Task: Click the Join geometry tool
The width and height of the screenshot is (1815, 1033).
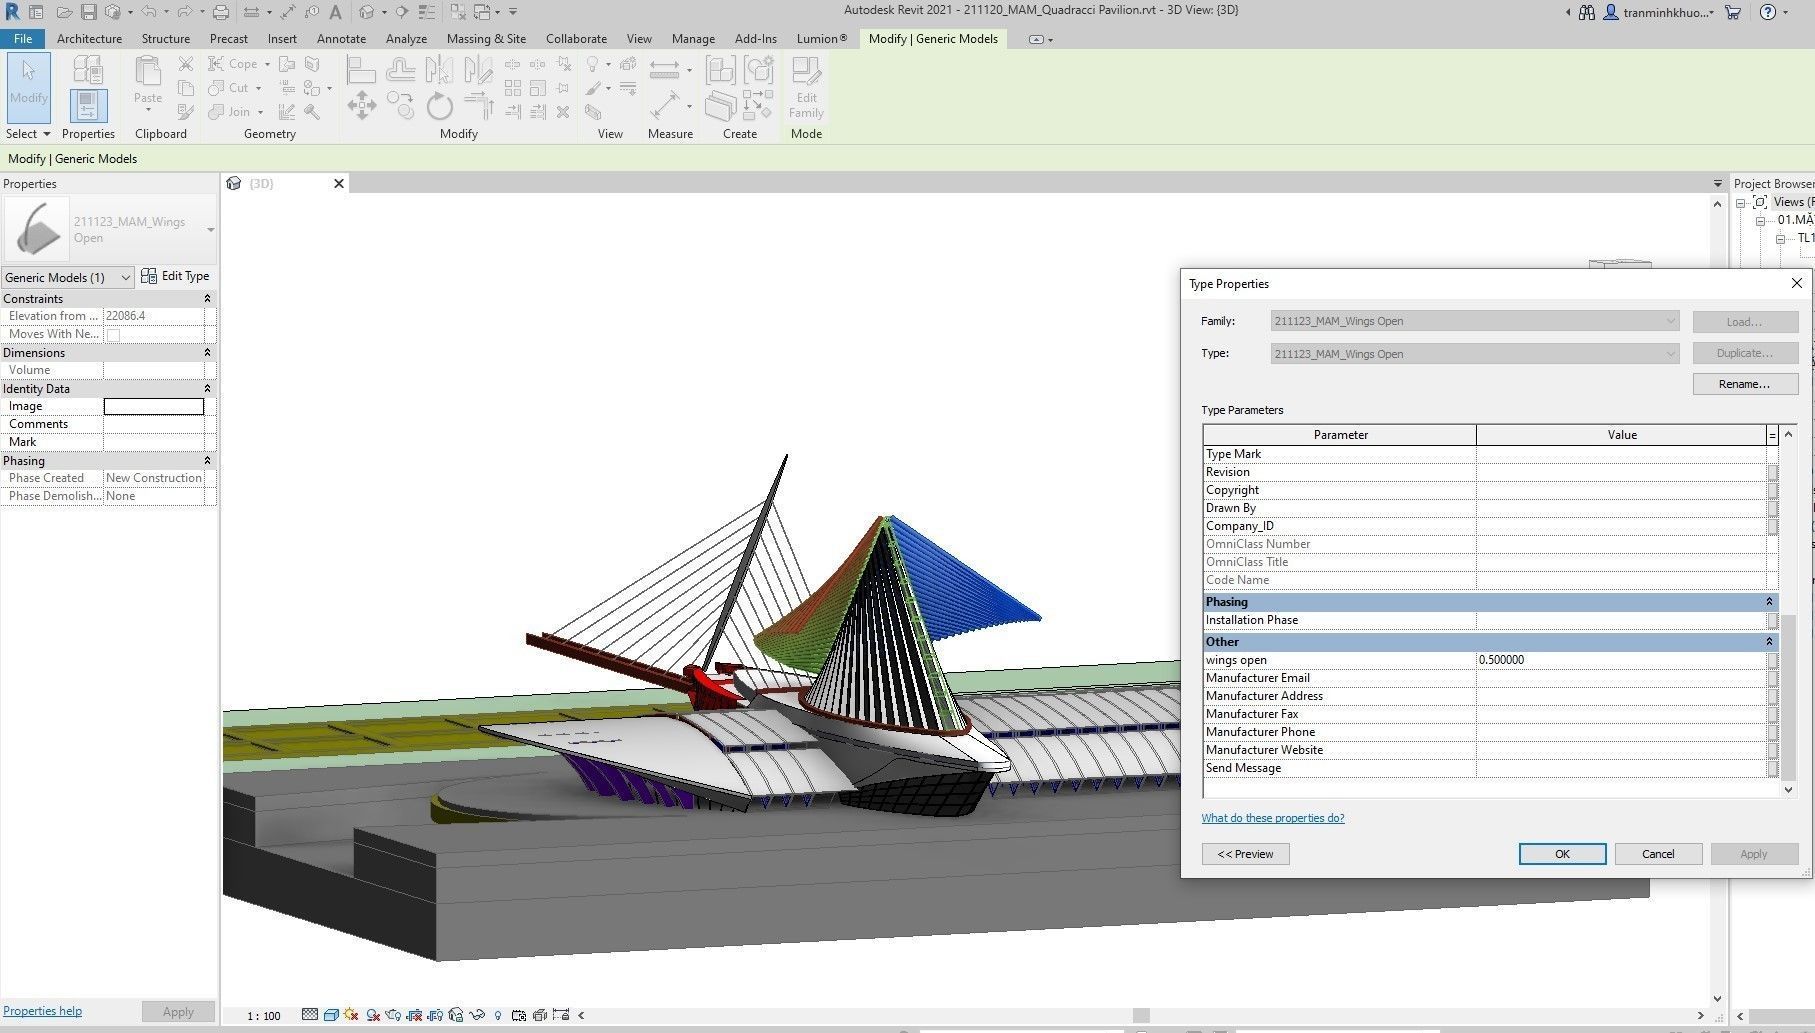Action: [228, 112]
